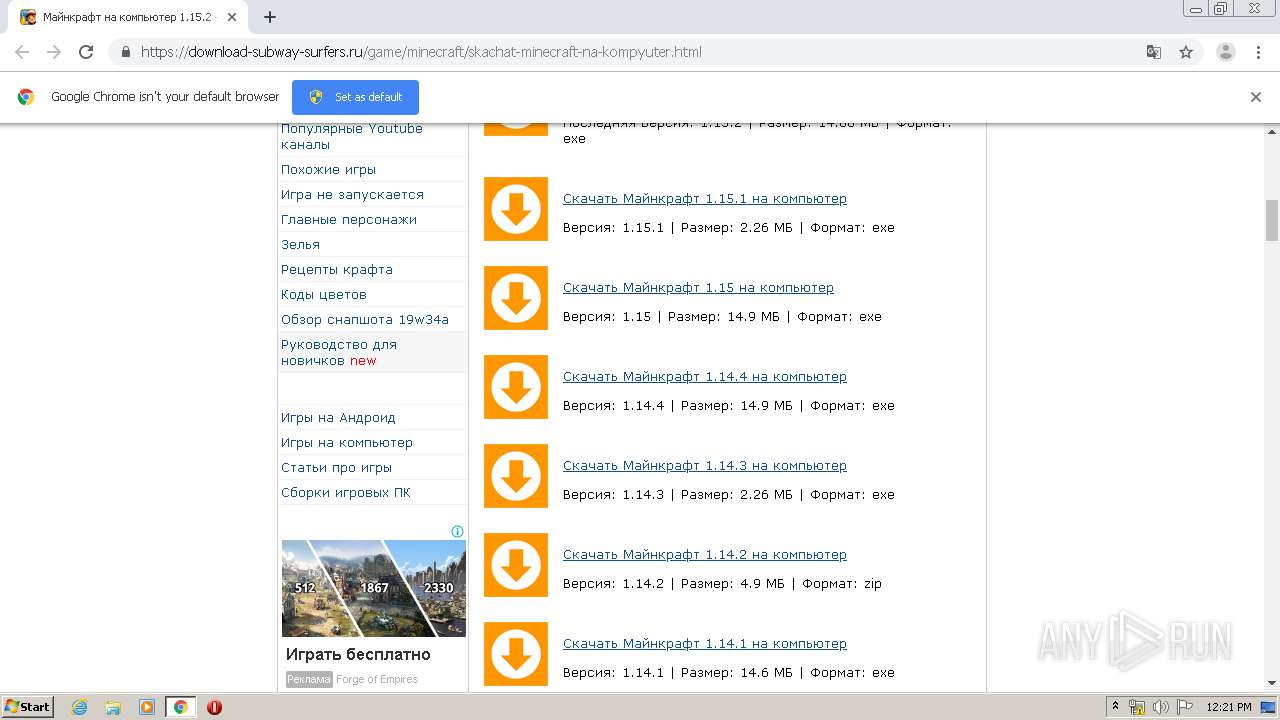
Task: Dismiss the default browser notification bar
Action: pos(1256,97)
